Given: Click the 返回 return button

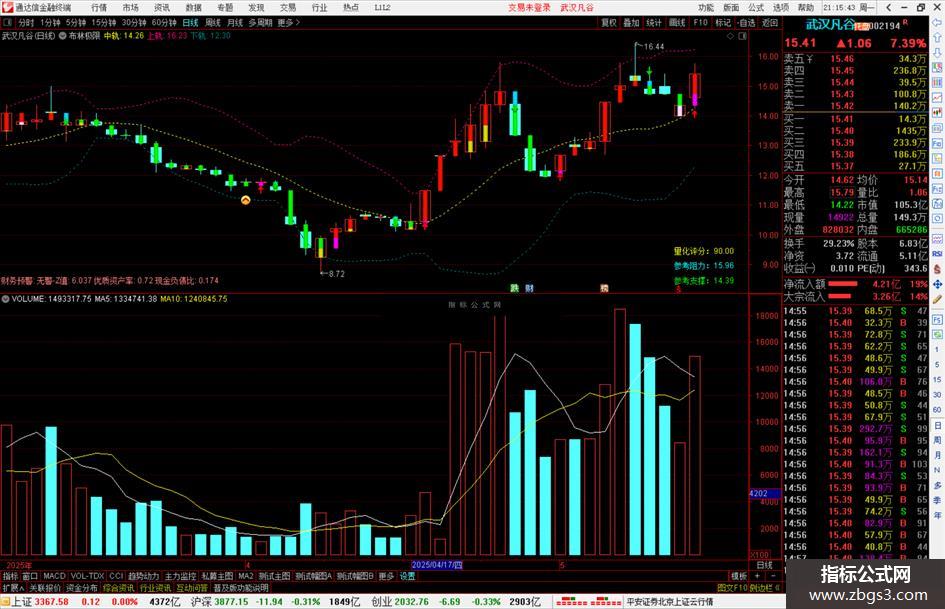Looking at the screenshot, I should point(770,23).
